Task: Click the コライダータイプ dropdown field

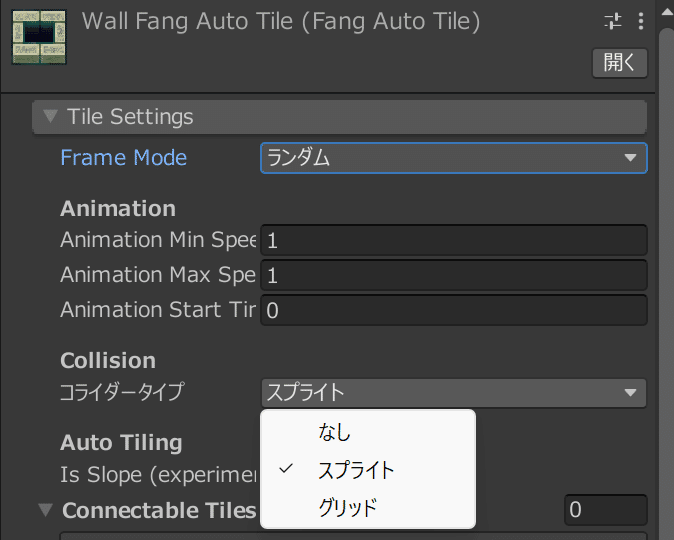Action: (453, 393)
